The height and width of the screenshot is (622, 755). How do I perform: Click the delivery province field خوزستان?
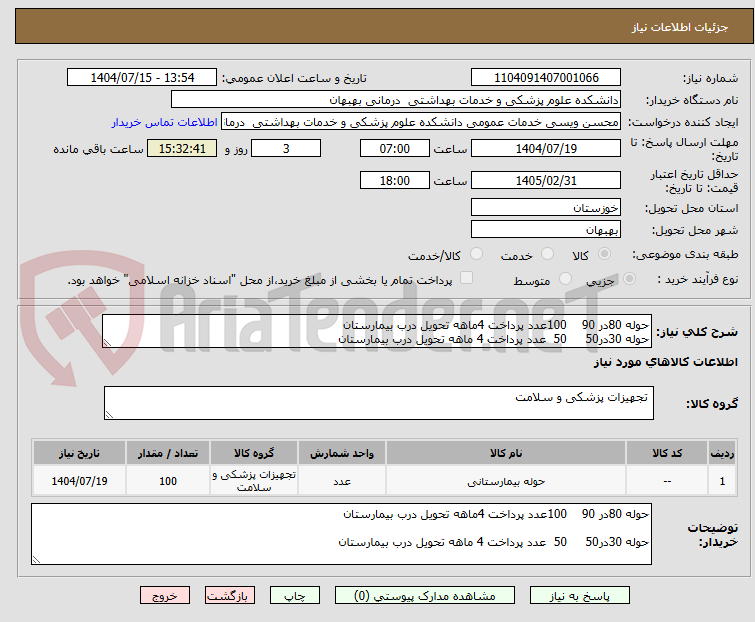(x=546, y=207)
